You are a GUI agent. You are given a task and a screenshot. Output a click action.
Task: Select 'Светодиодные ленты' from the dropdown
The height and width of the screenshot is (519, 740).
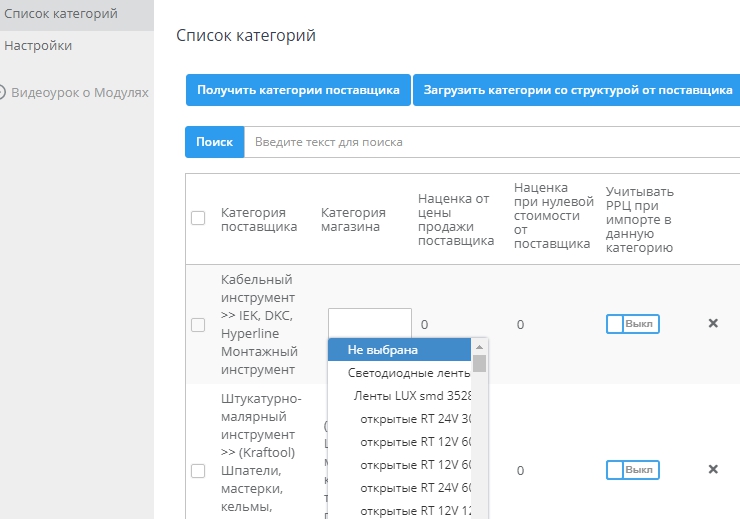pos(408,373)
